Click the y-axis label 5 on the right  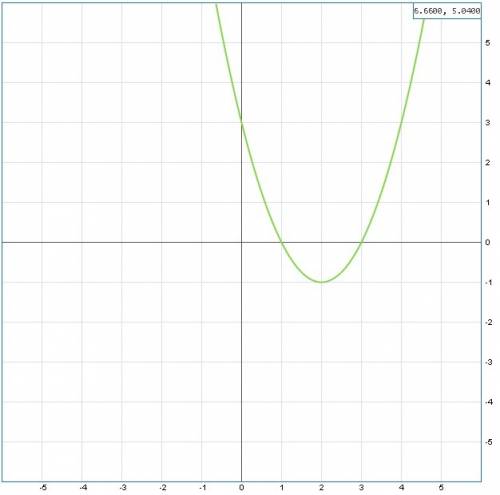488,43
